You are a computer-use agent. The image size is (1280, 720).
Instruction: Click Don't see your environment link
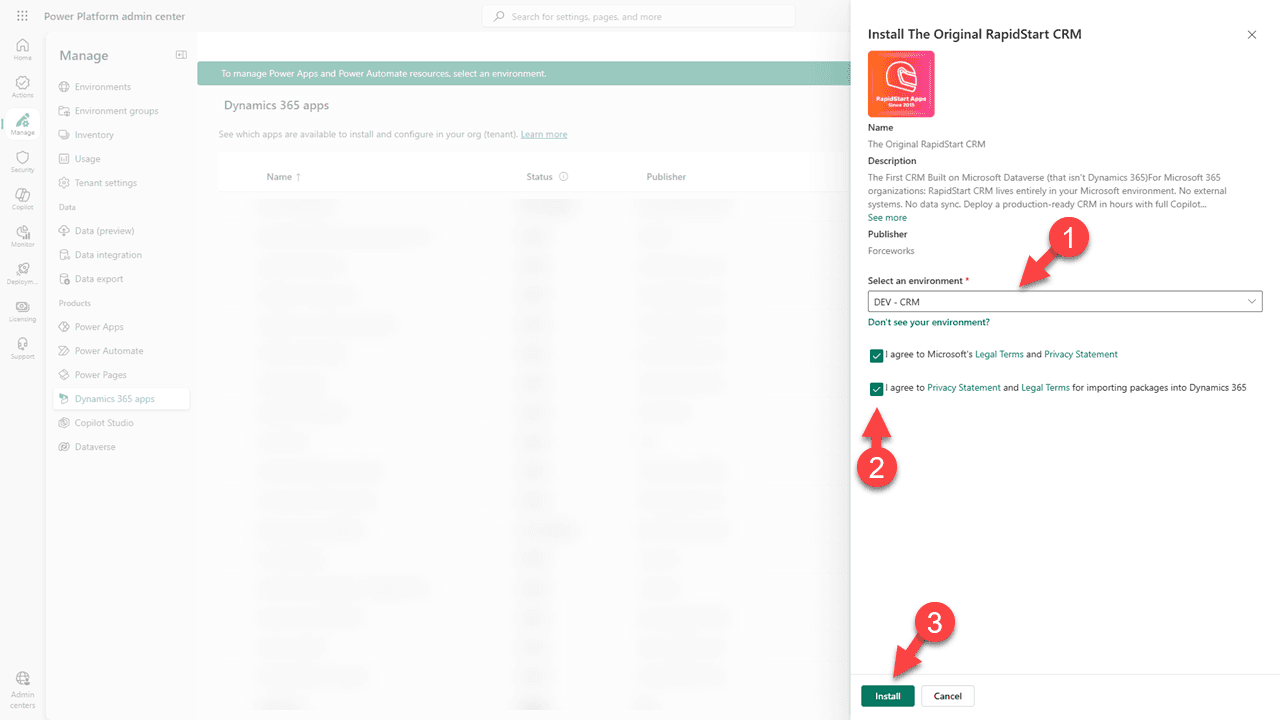[928, 323]
